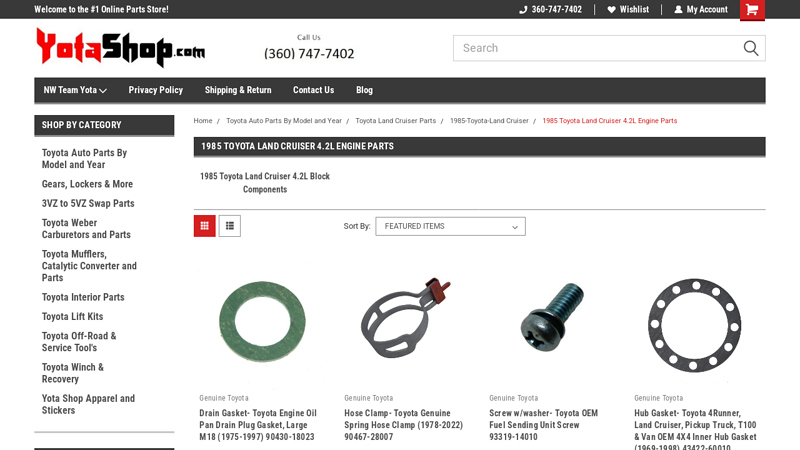
Task: Expand the NW Team Yota menu
Action: click(x=75, y=90)
